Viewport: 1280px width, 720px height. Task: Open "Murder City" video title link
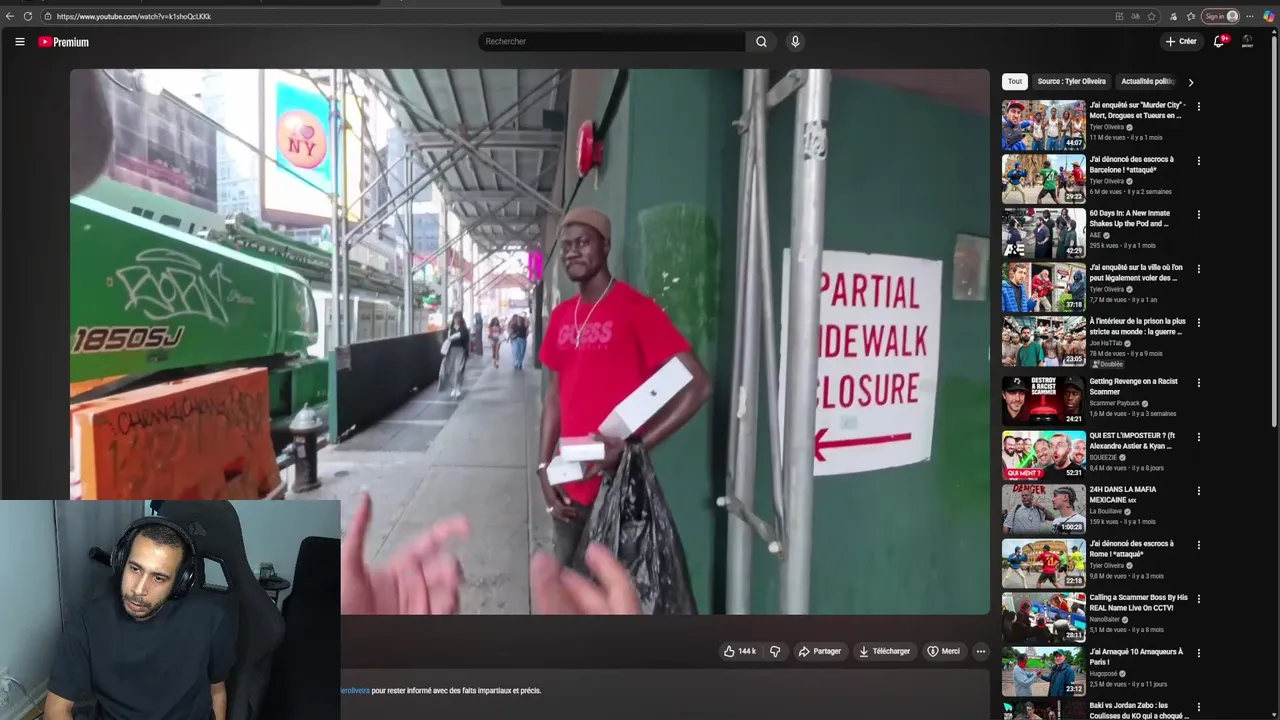click(x=1137, y=110)
